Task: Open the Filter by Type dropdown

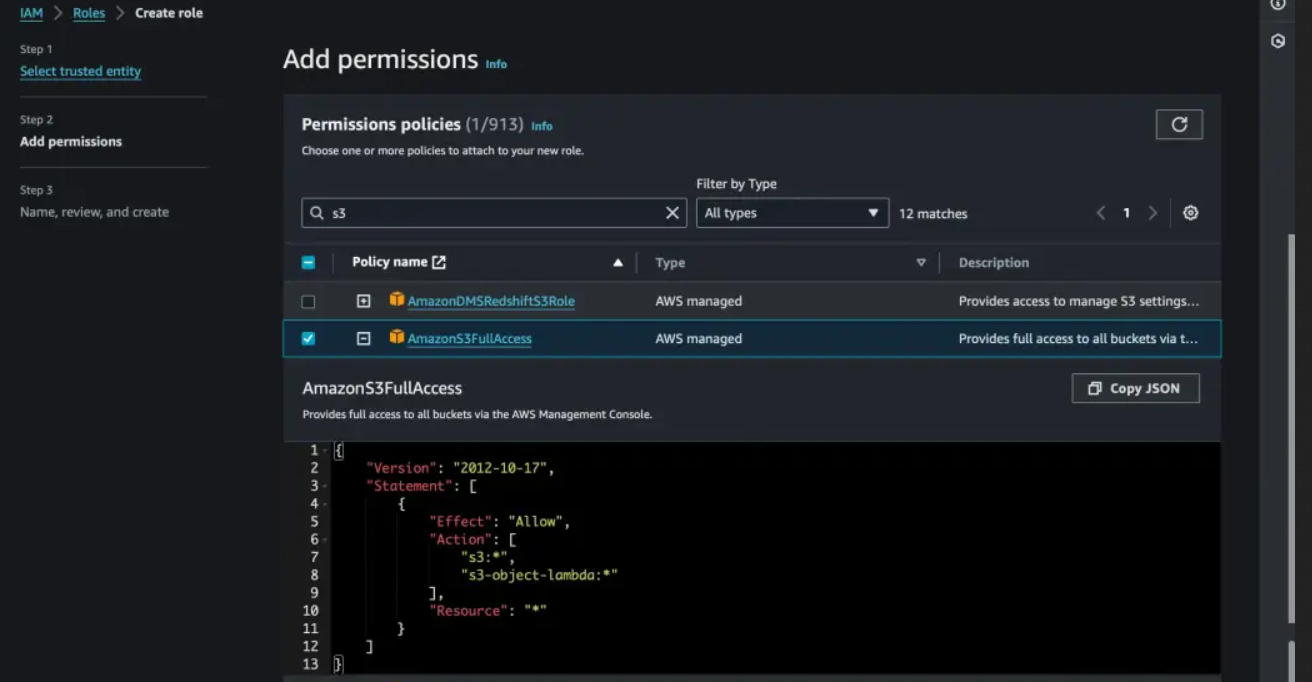Action: pyautogui.click(x=792, y=213)
